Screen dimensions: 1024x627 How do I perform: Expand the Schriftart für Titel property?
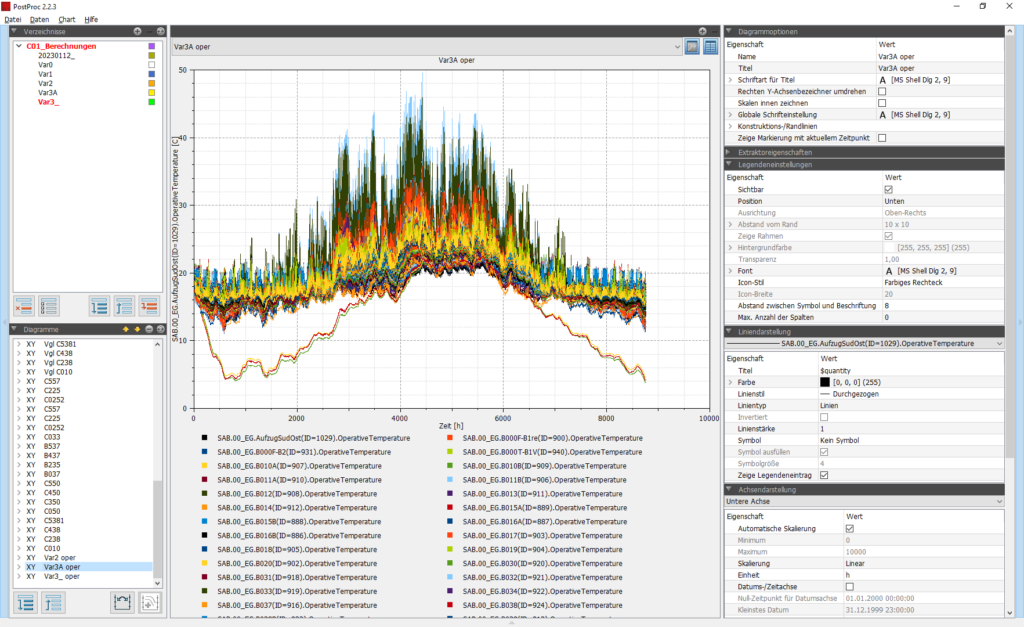pyautogui.click(x=731, y=80)
